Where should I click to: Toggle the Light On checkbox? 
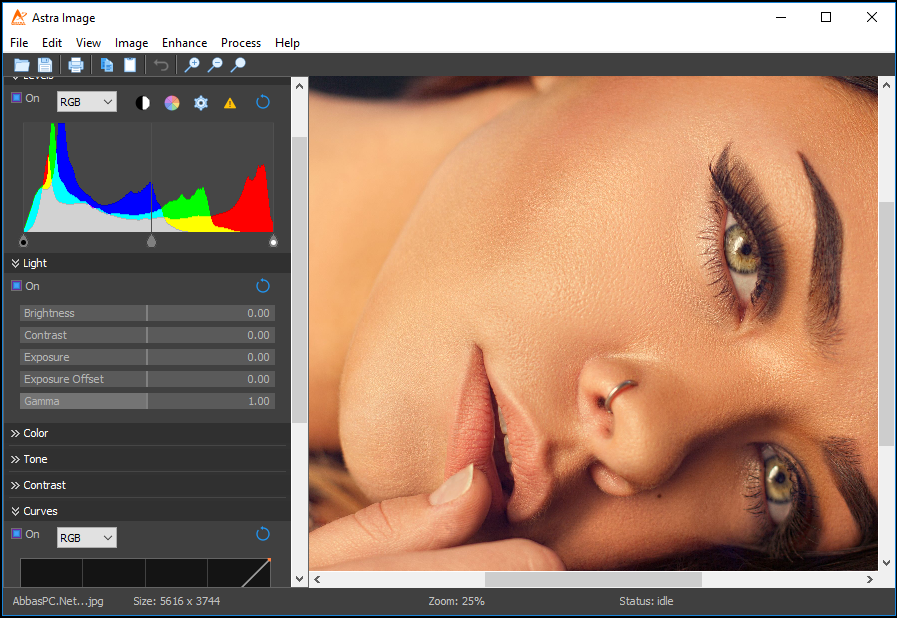pyautogui.click(x=17, y=286)
